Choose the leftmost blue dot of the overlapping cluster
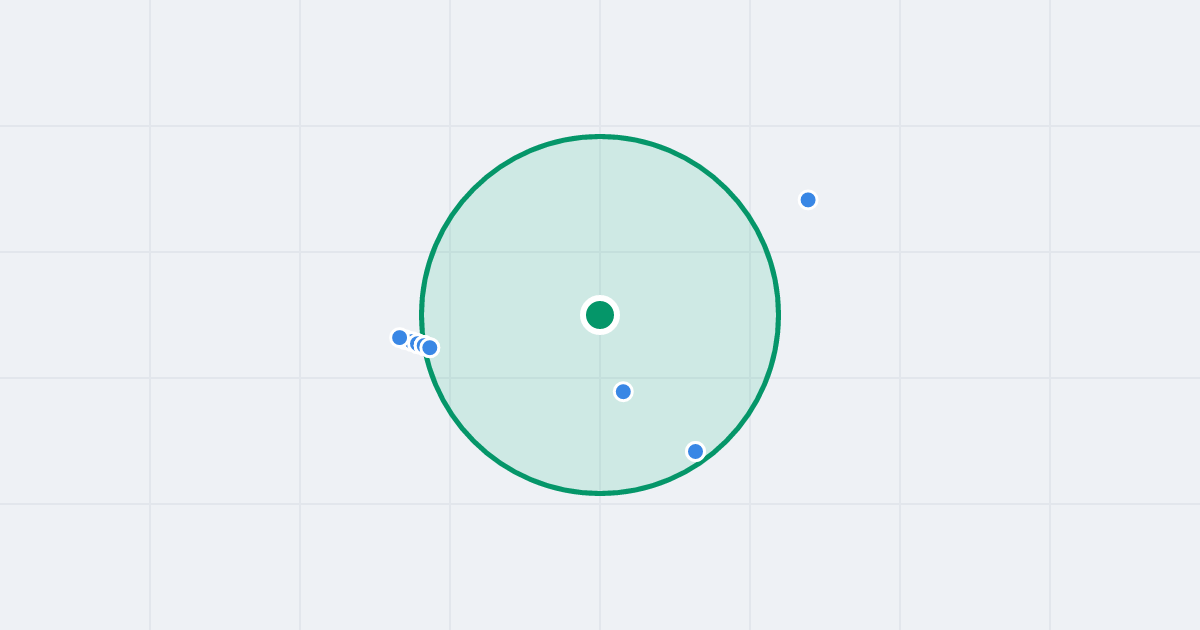1200x630 pixels. point(400,338)
